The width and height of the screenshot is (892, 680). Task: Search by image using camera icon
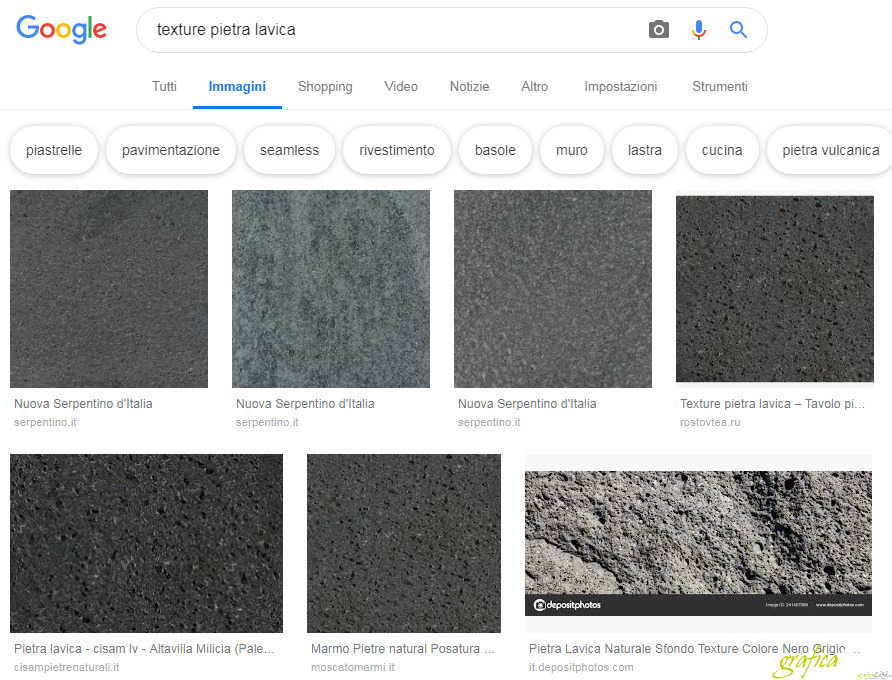658,30
